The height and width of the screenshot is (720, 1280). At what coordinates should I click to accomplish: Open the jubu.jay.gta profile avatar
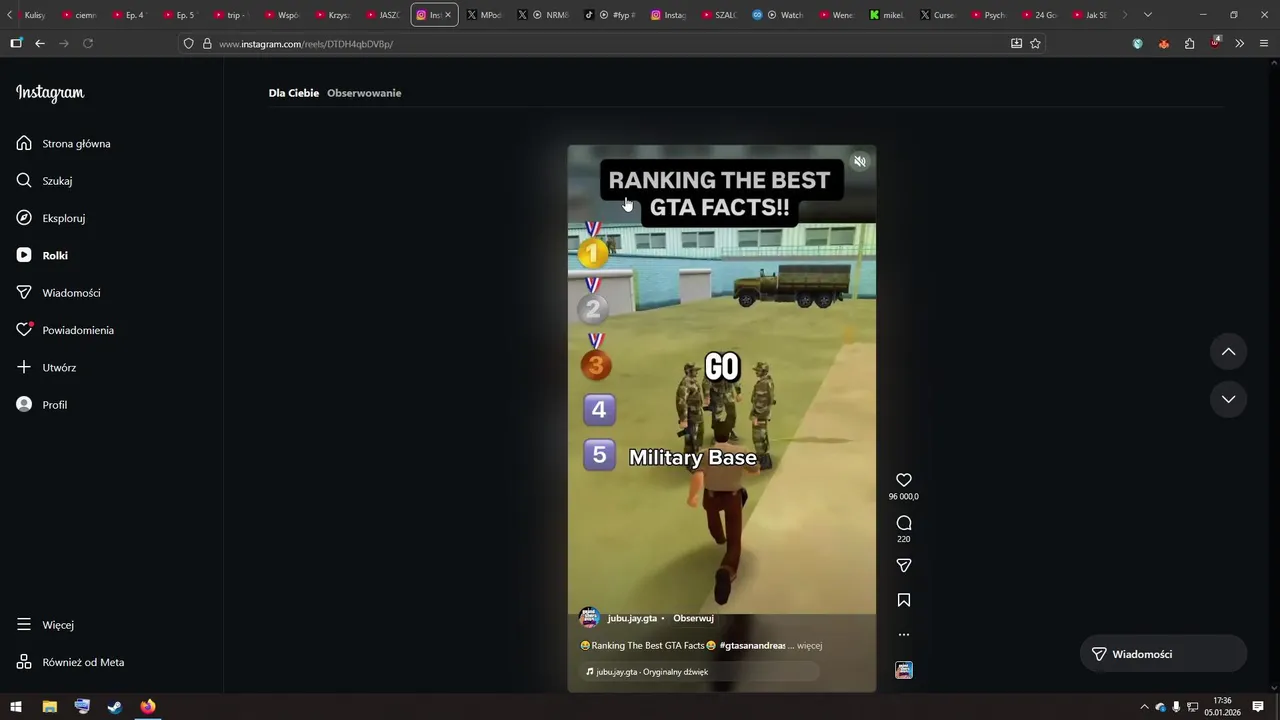coord(590,618)
